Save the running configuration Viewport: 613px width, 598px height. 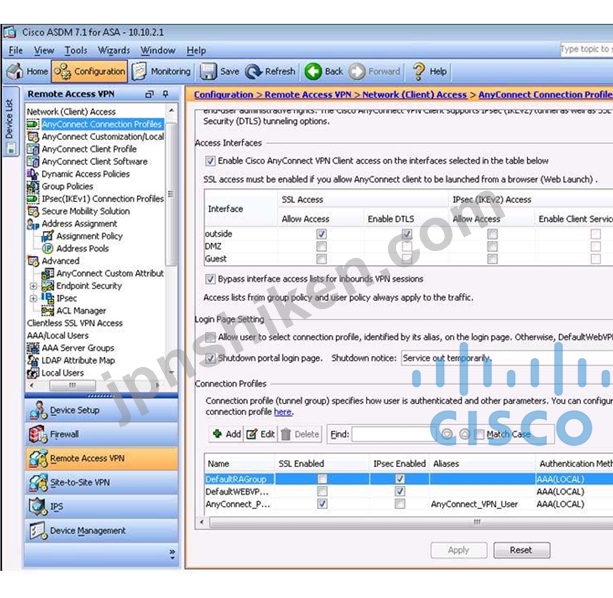click(219, 72)
